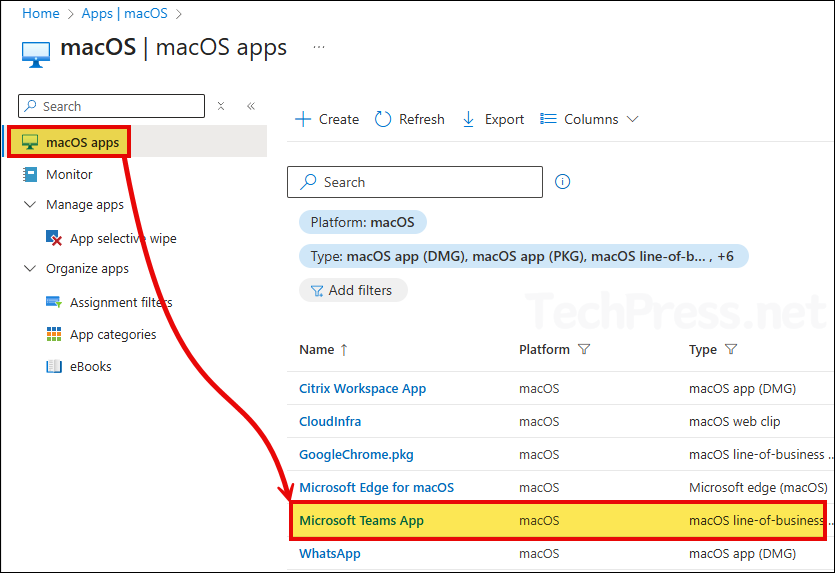Click the sidebar Search field
This screenshot has width=835, height=573.
click(111, 106)
